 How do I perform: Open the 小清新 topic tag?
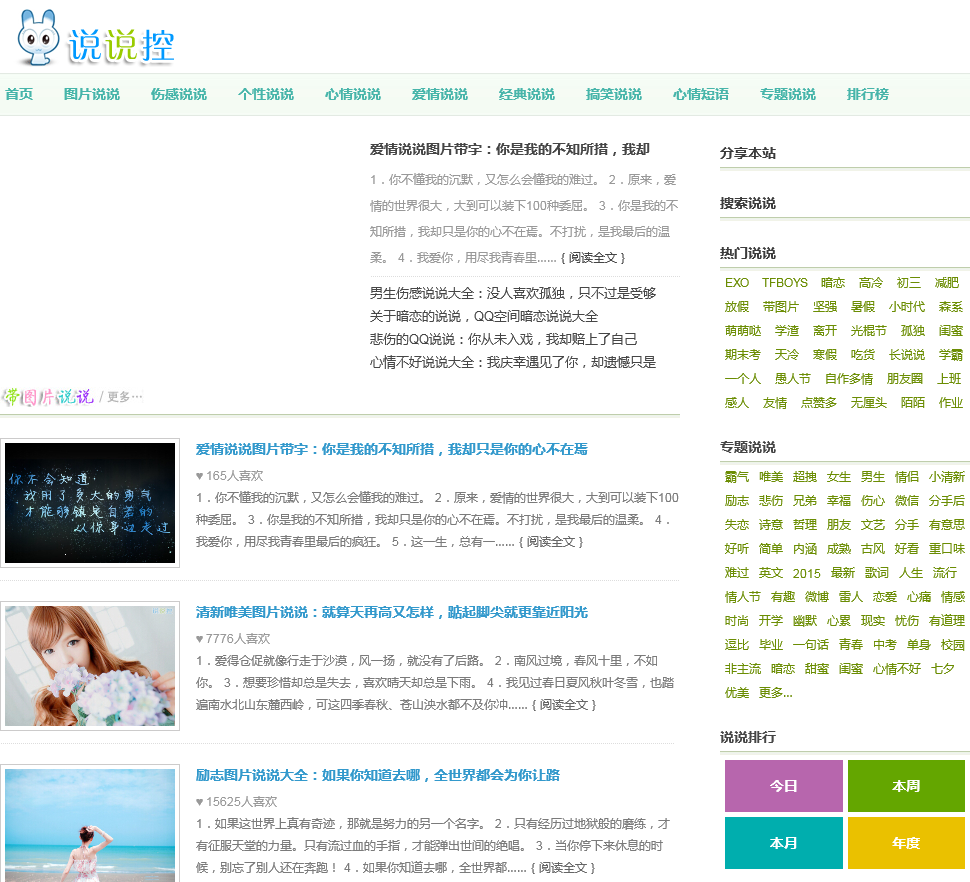pyautogui.click(x=946, y=477)
